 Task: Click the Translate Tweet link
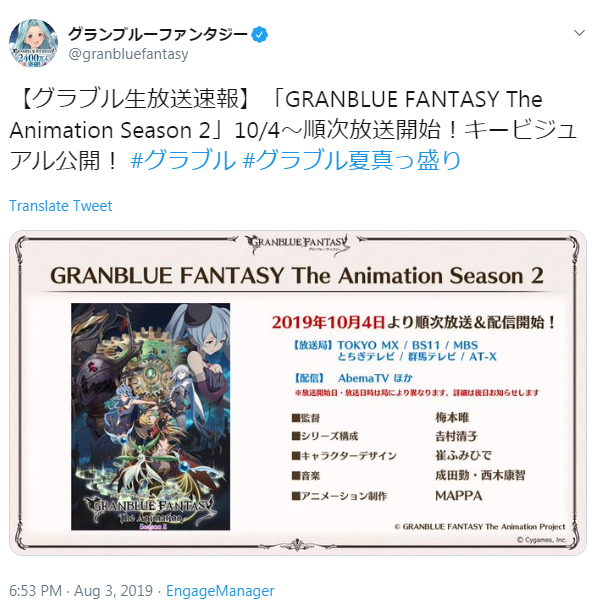pyautogui.click(x=61, y=206)
